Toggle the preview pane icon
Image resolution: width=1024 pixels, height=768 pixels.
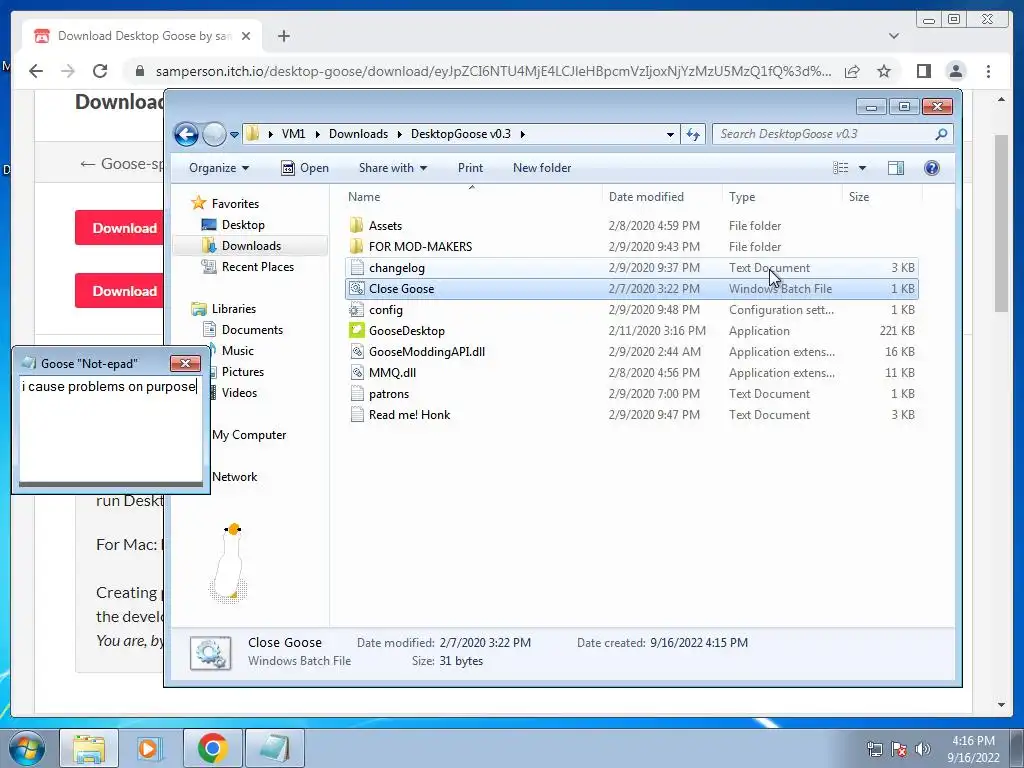pos(896,168)
